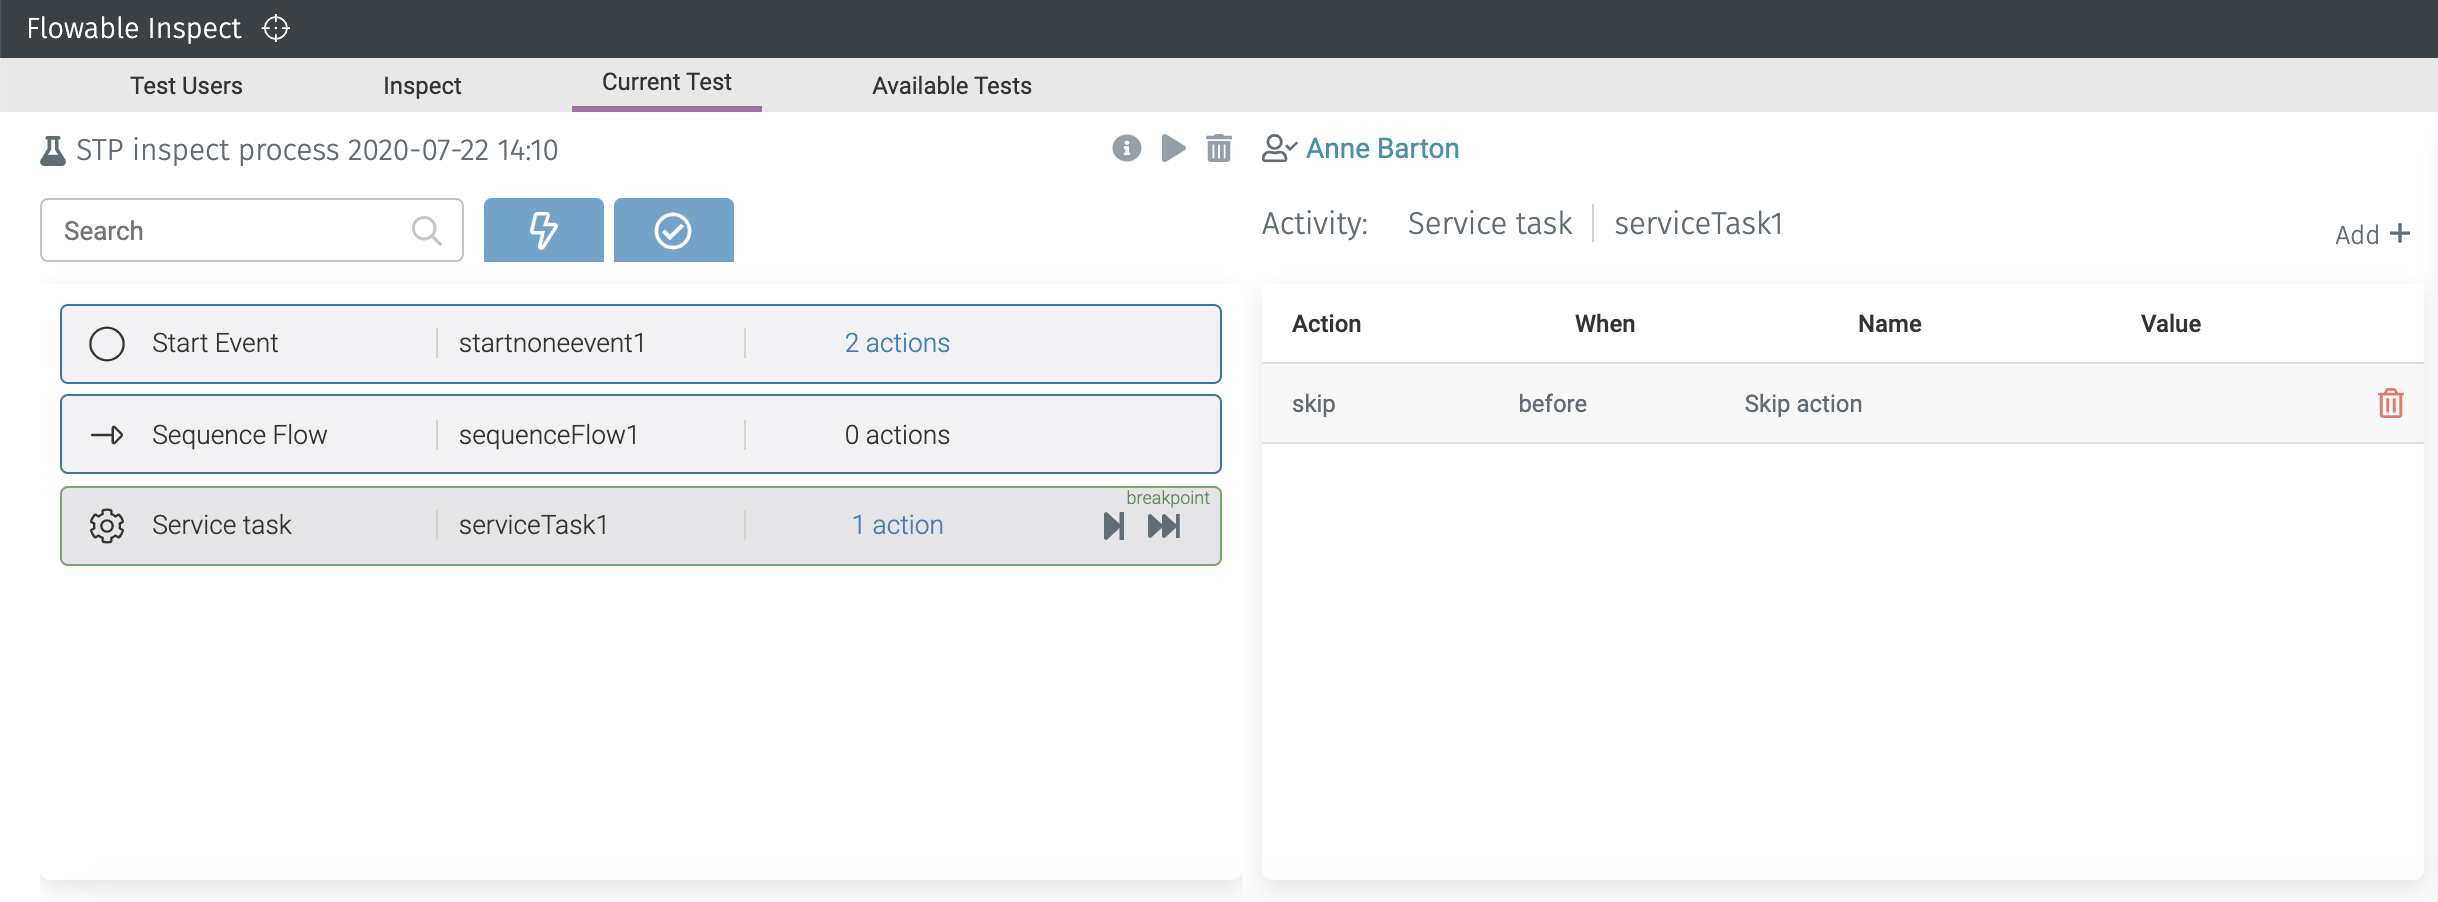
Task: Select the Sequence Flow row
Action: tap(640, 434)
